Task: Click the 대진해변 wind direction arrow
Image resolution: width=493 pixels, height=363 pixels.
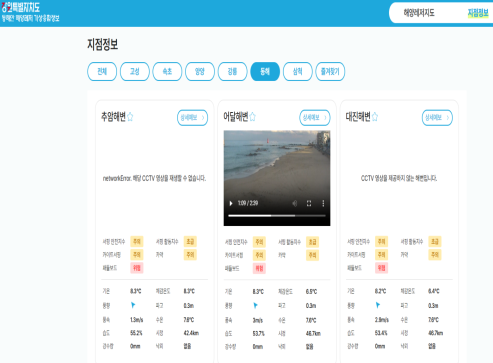Action: 378,305
